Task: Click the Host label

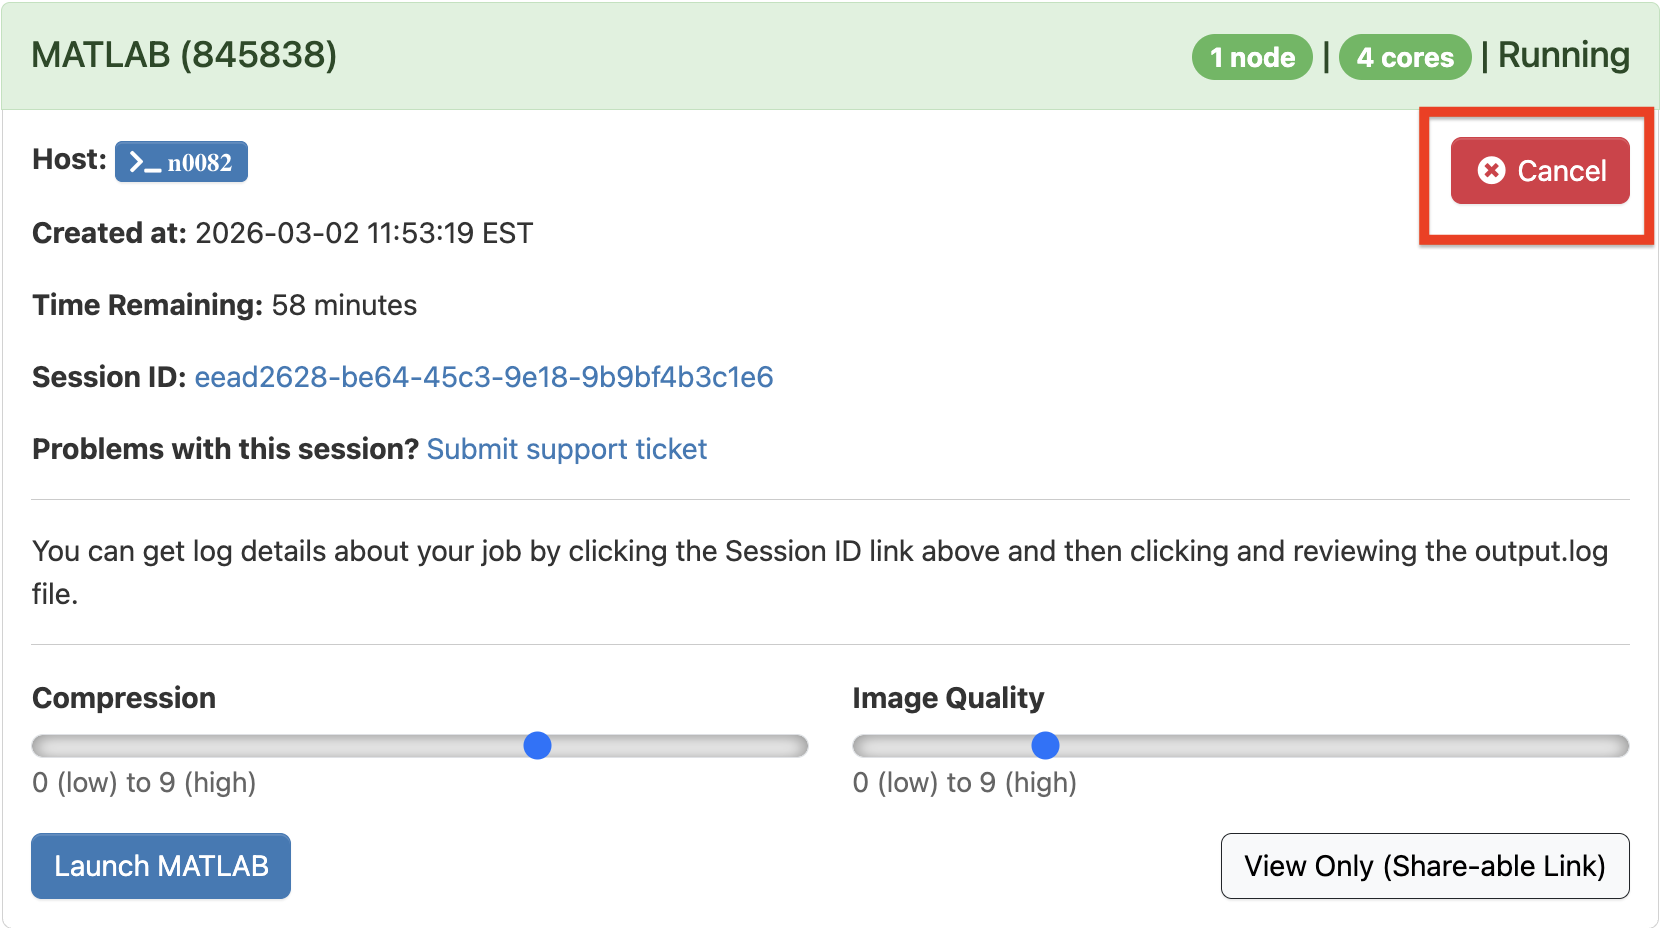Action: 68,159
